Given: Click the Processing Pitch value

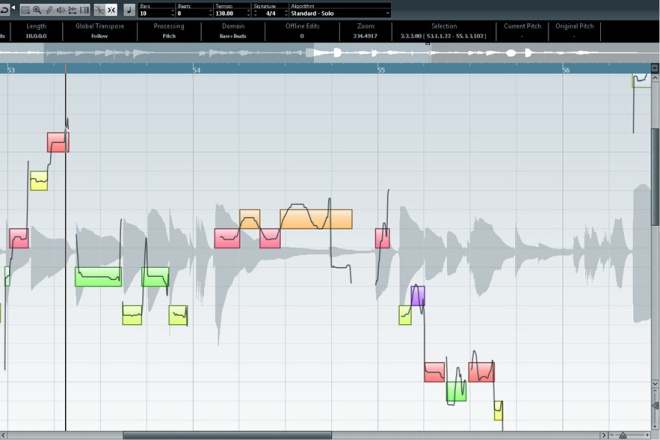Looking at the screenshot, I should (169, 36).
